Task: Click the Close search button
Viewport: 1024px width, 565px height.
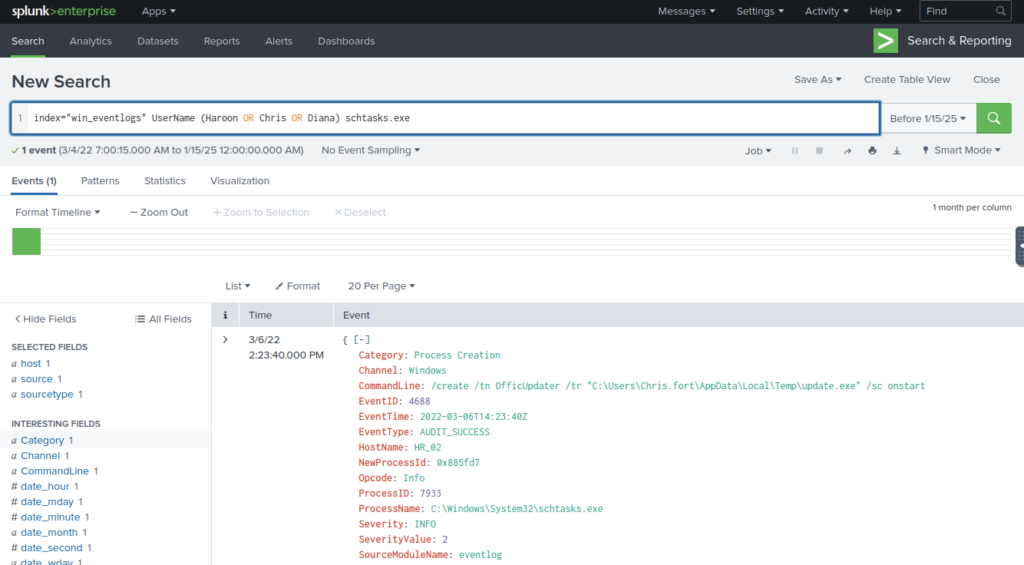Action: pos(986,80)
